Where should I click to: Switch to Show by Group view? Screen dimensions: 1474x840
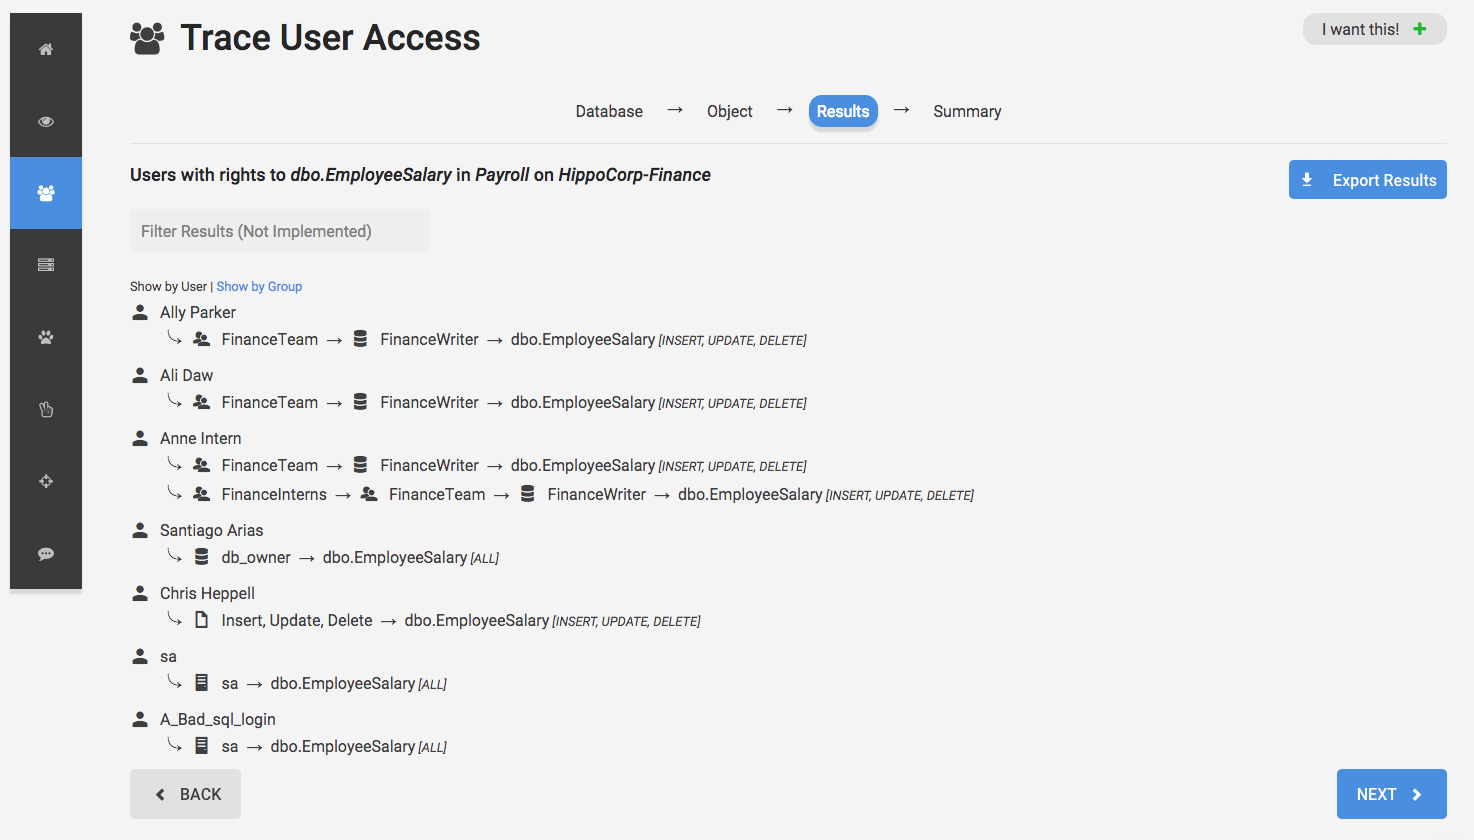(259, 286)
